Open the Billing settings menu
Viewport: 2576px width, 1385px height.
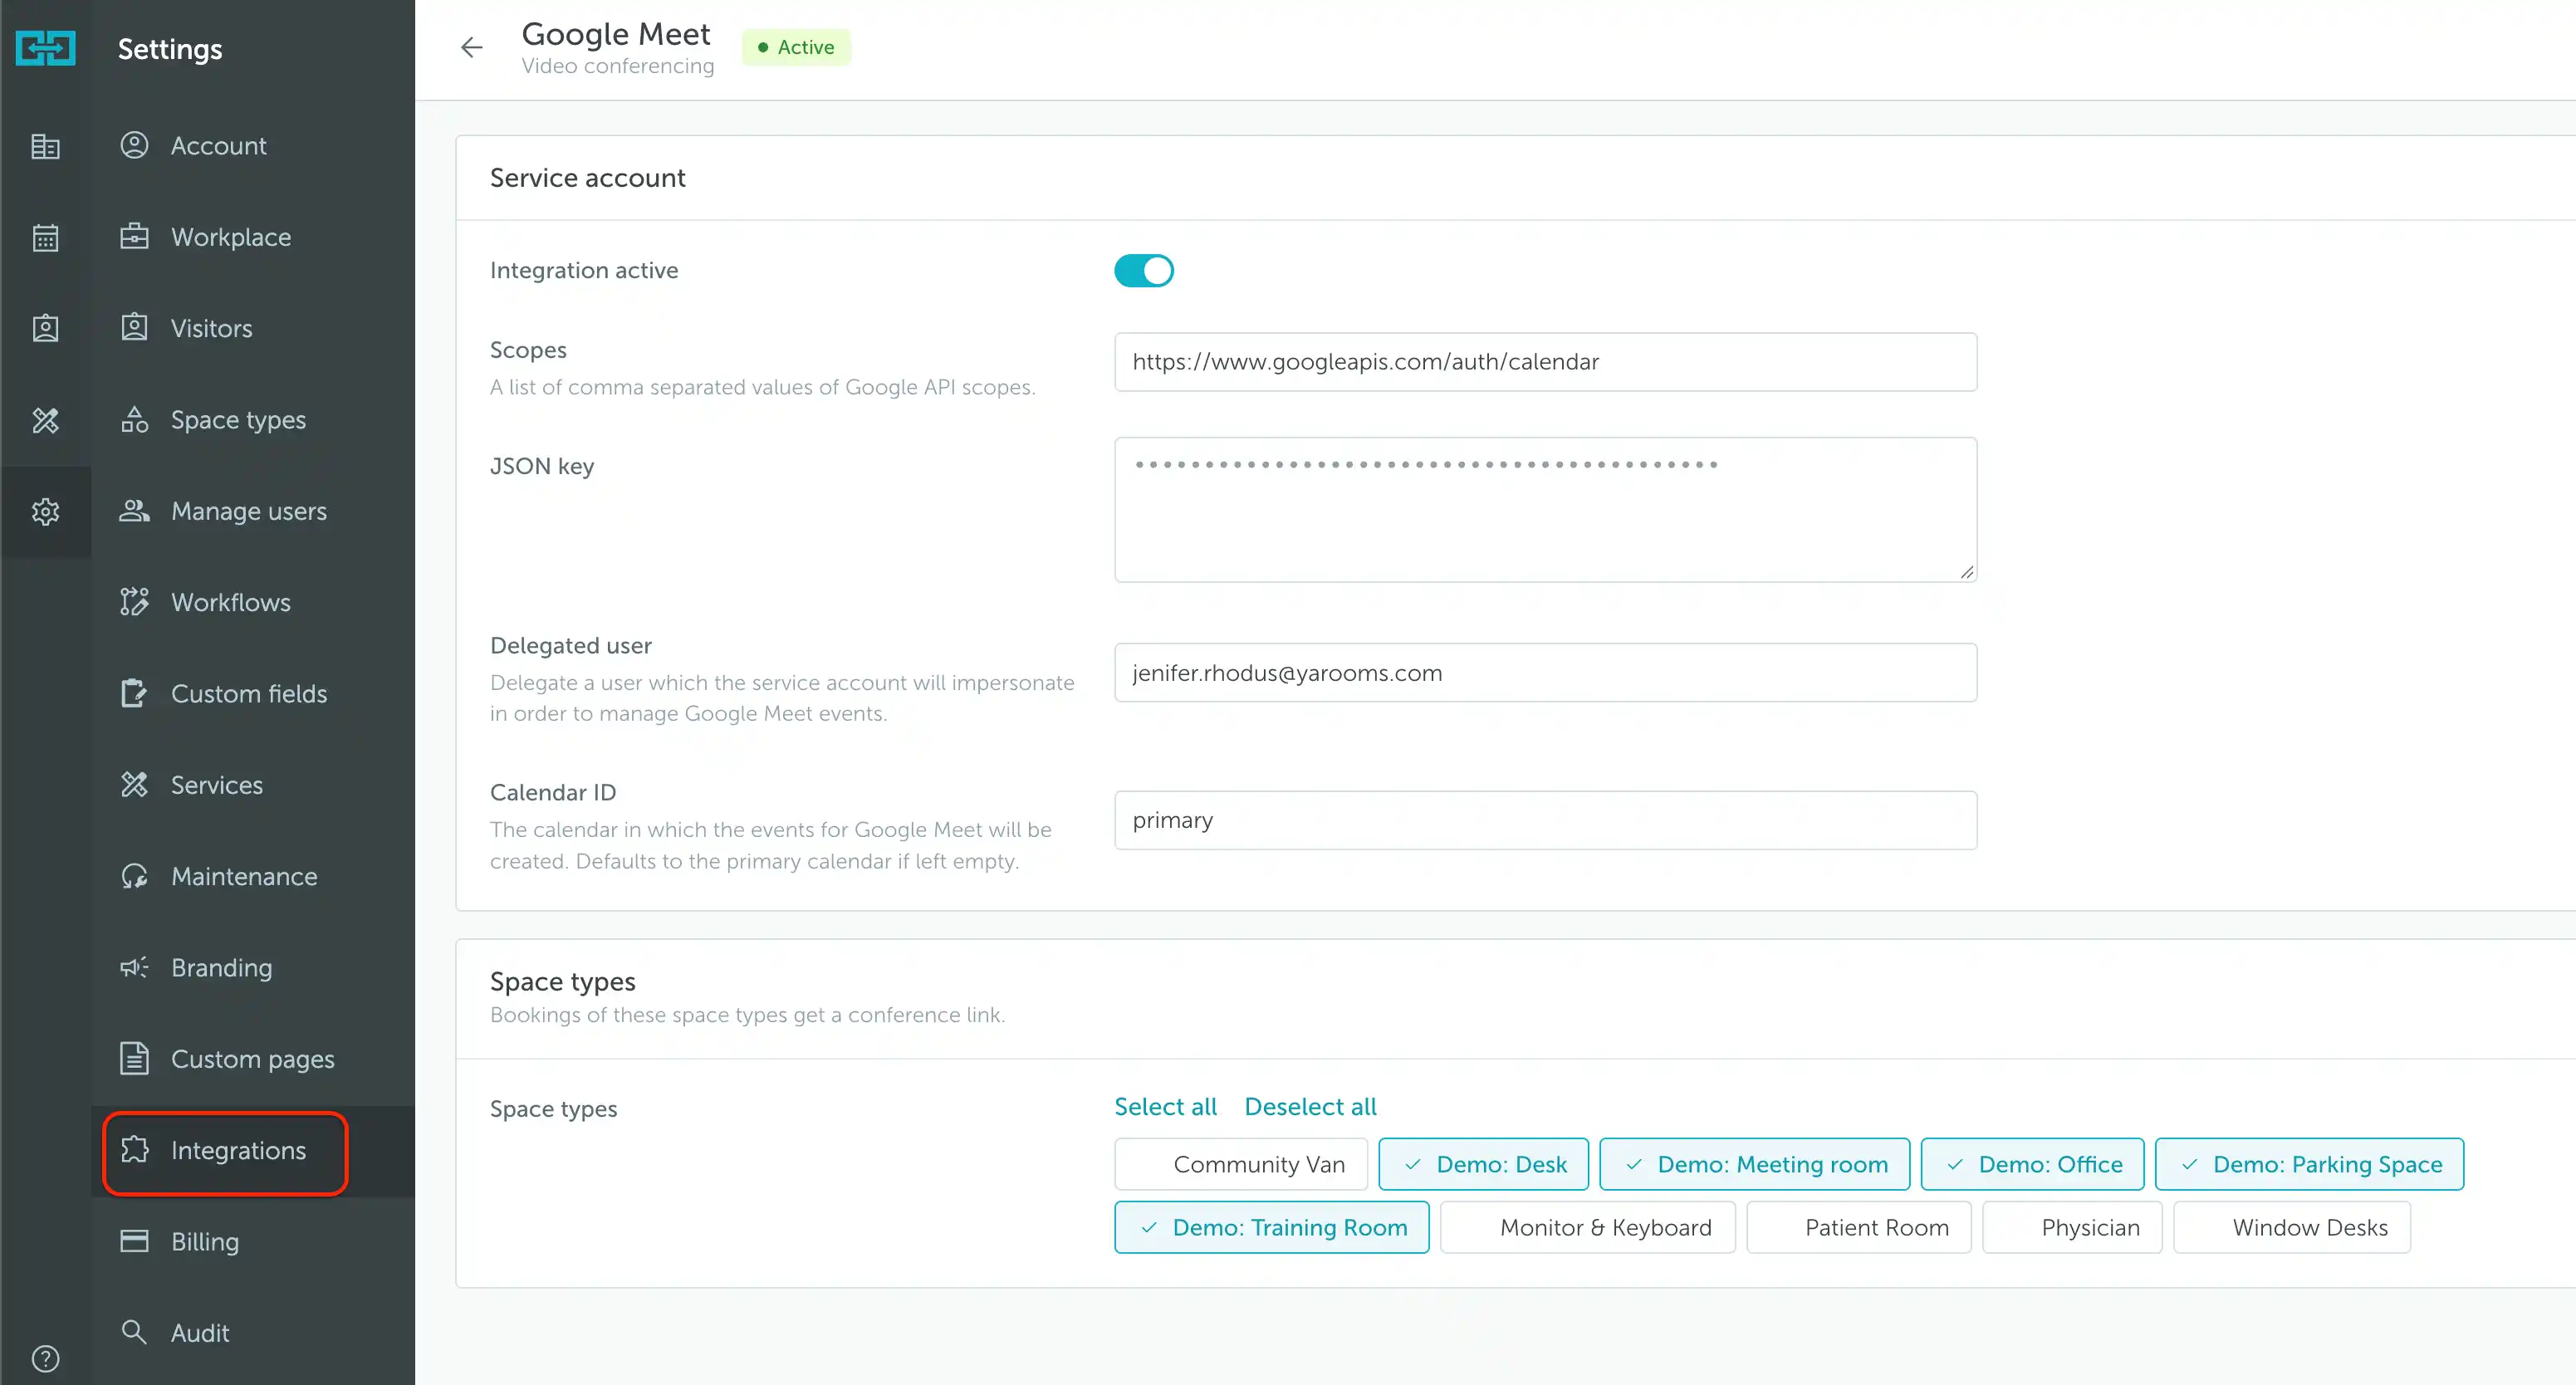[253, 1241]
